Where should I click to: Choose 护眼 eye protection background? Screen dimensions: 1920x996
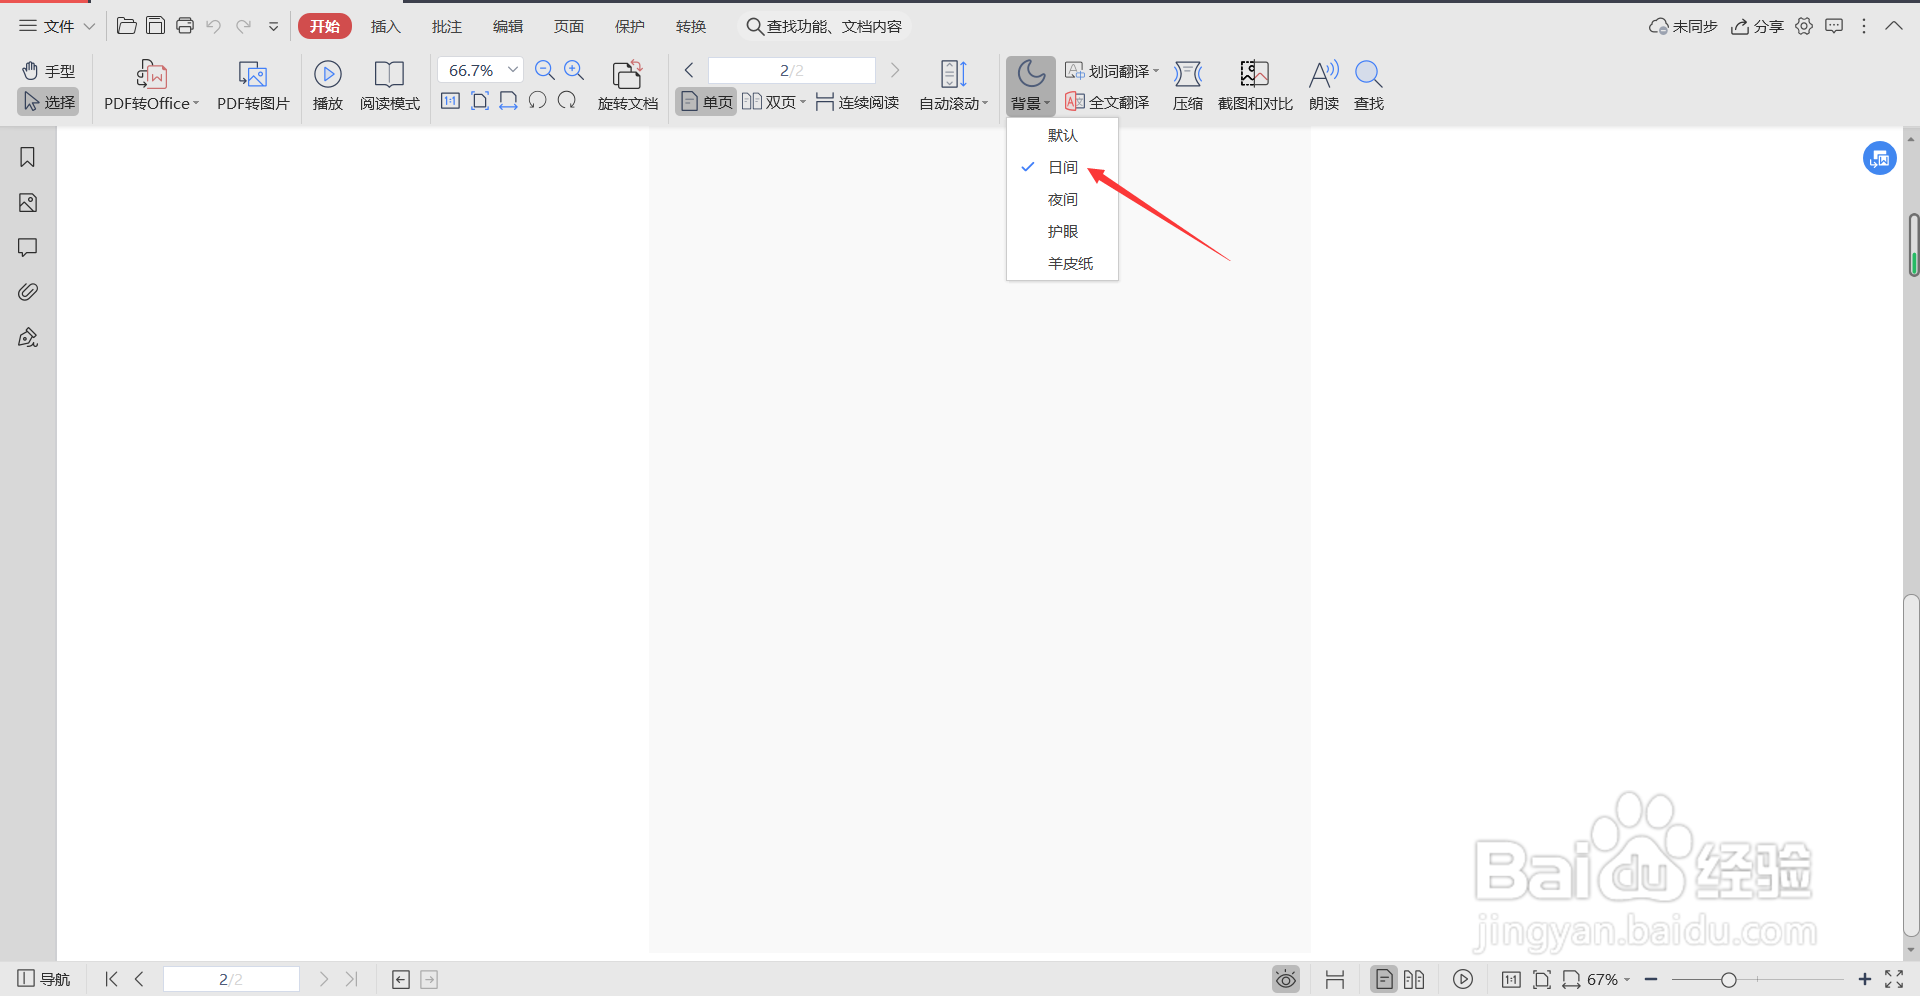1062,231
